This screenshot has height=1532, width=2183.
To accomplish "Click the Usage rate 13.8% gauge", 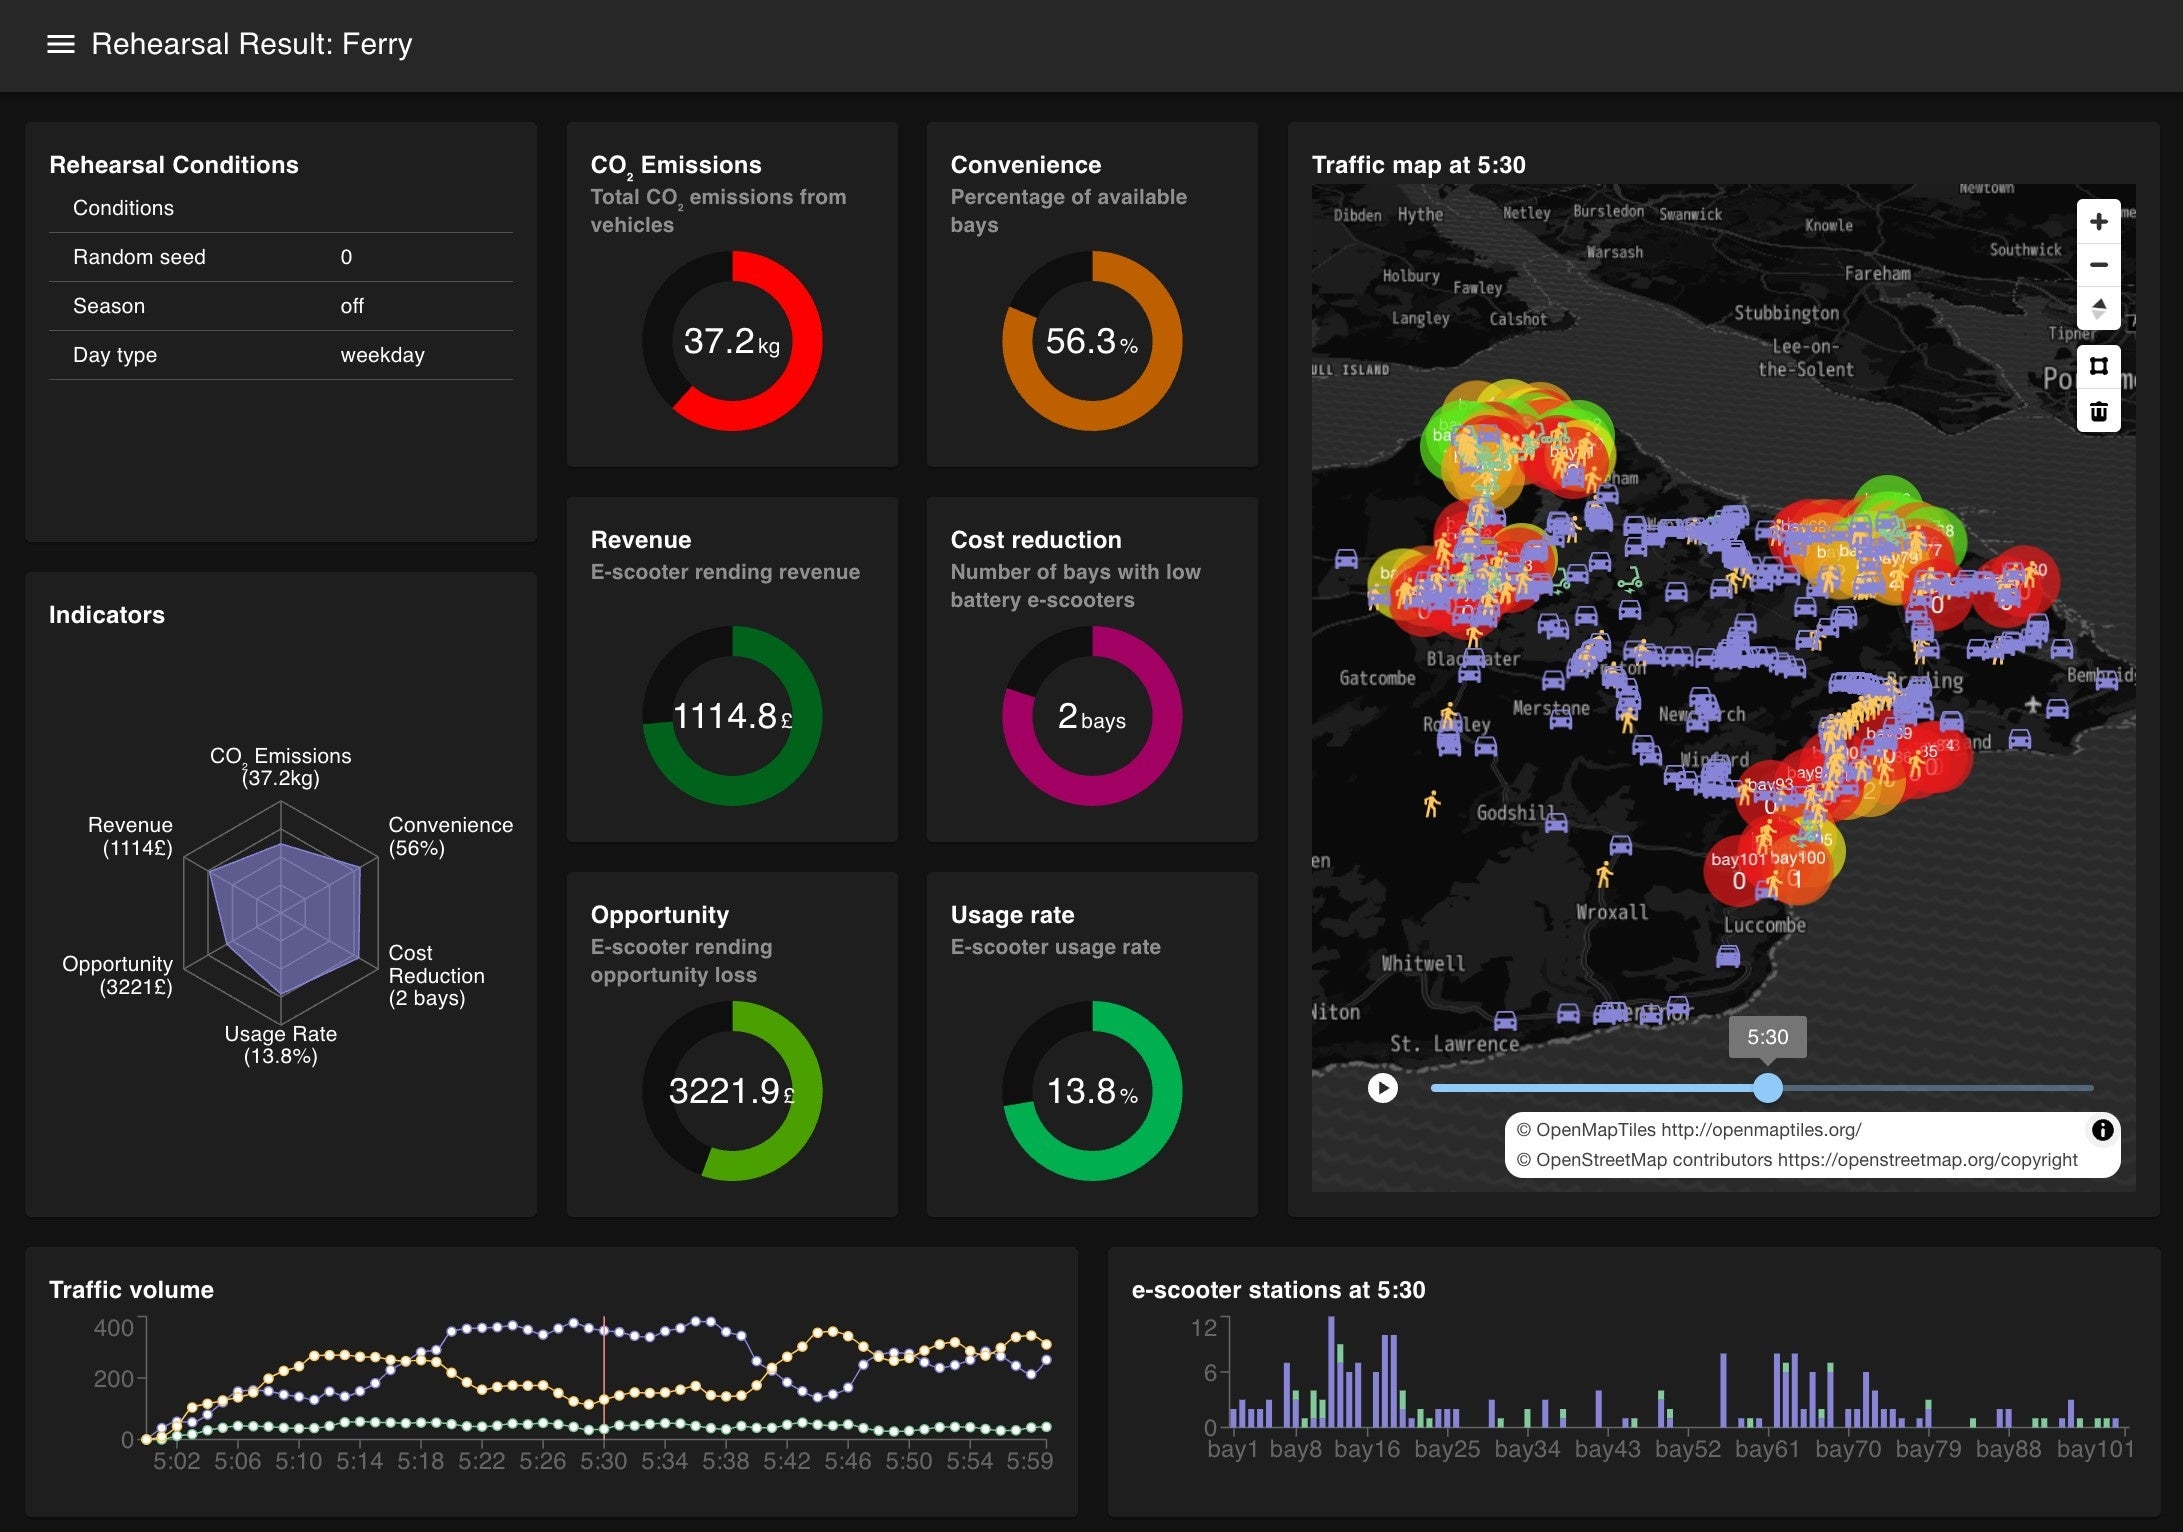I will (x=1091, y=1091).
